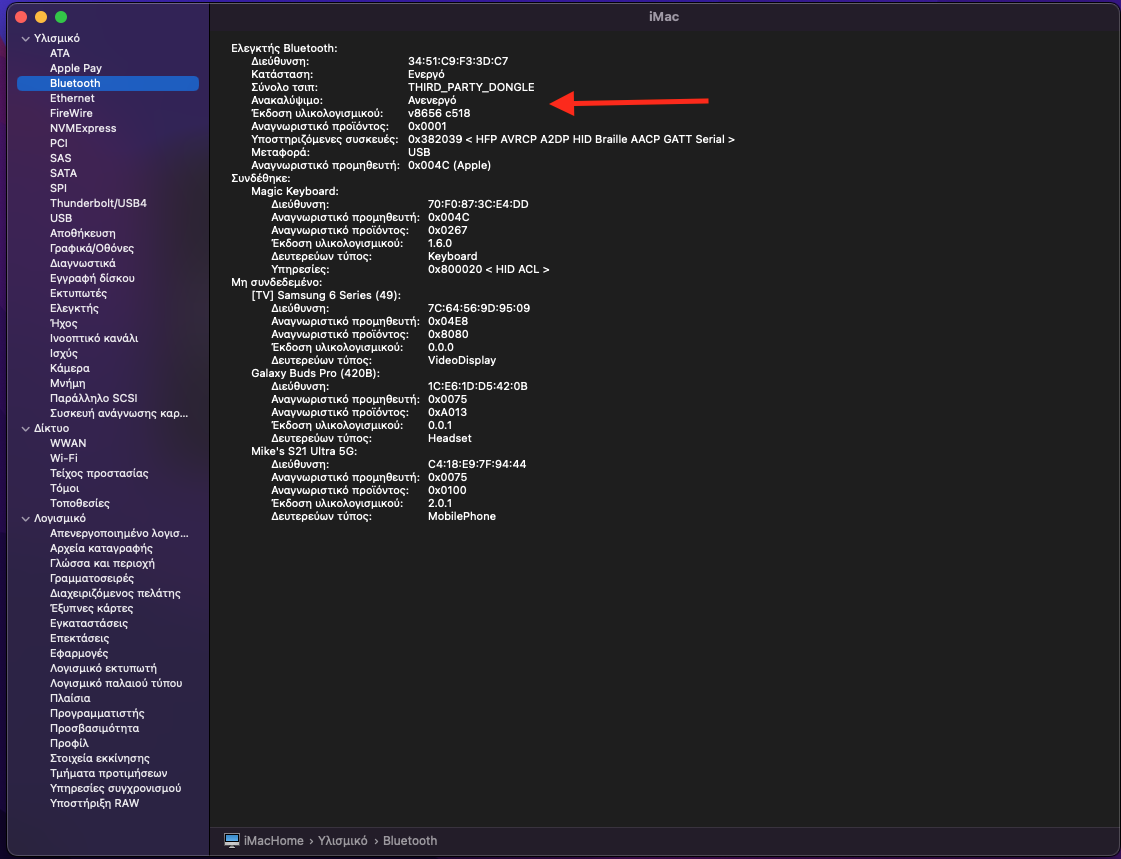Image resolution: width=1121 pixels, height=859 pixels.
Task: Select Στοιχεία εκκίνησης entry
Action: (x=100, y=759)
